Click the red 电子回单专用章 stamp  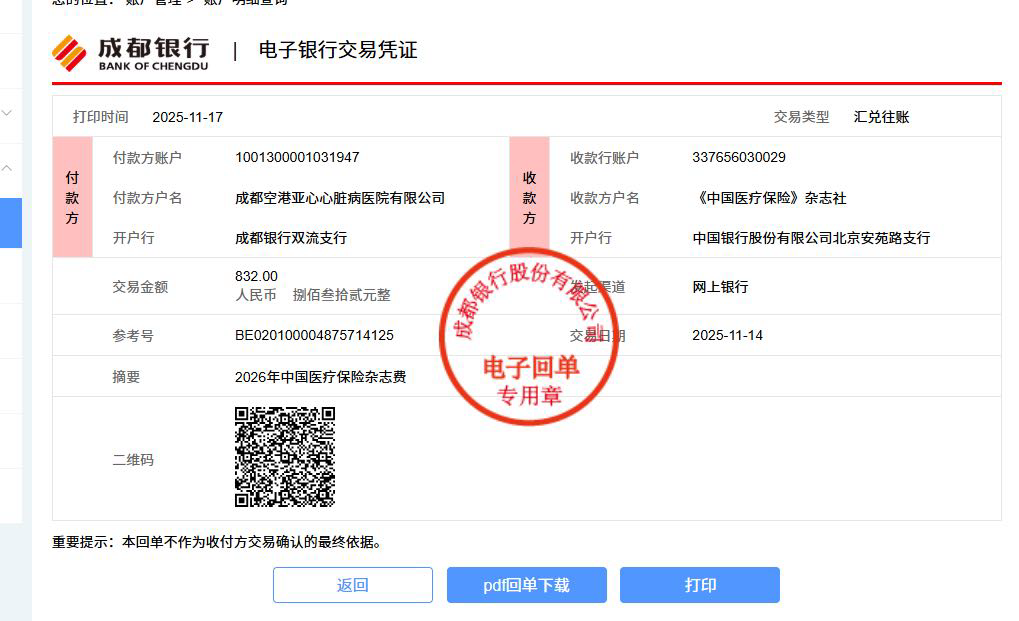point(529,336)
